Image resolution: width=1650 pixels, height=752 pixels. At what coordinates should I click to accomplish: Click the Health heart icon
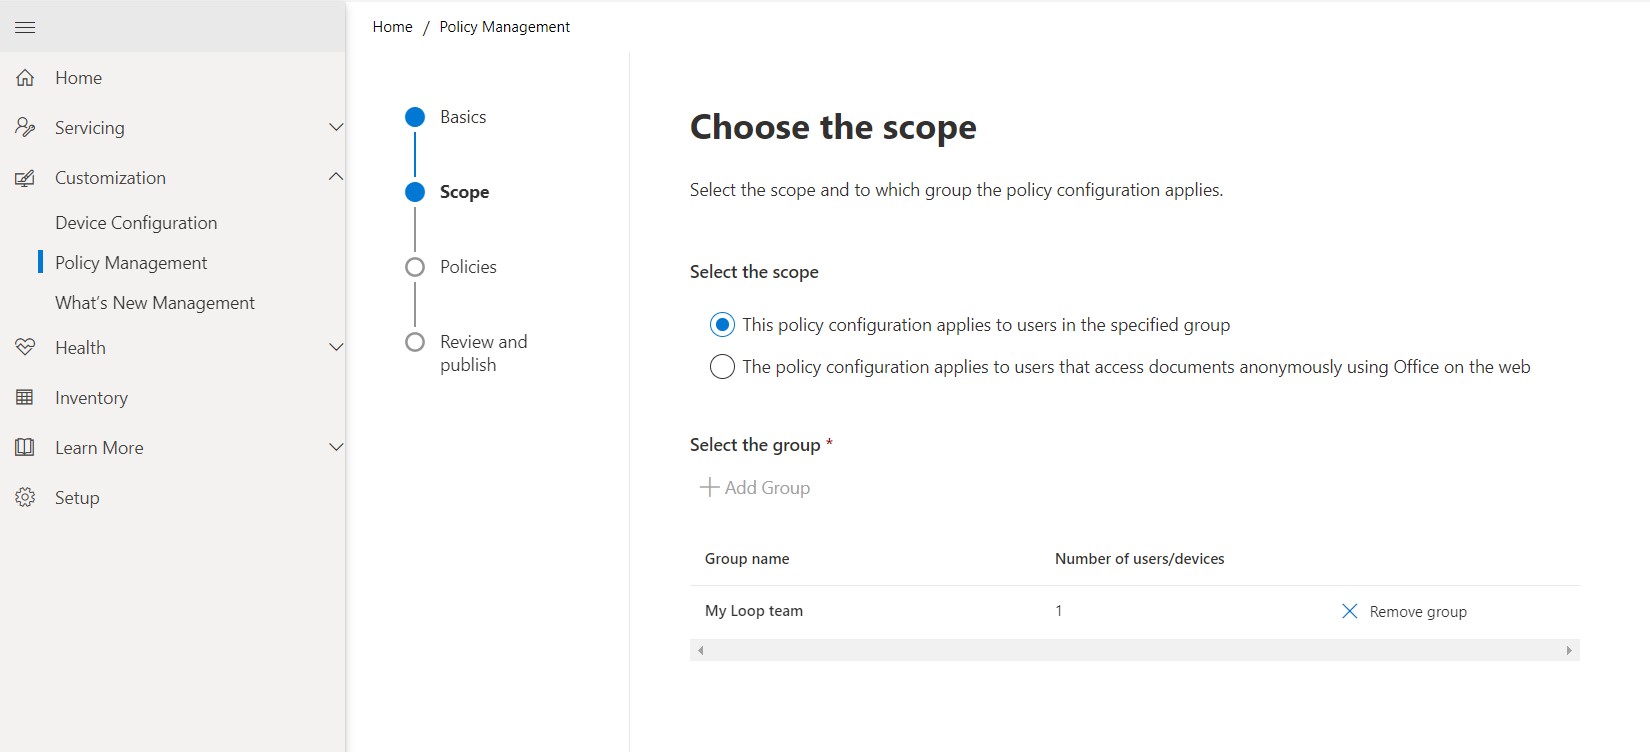pyautogui.click(x=25, y=347)
